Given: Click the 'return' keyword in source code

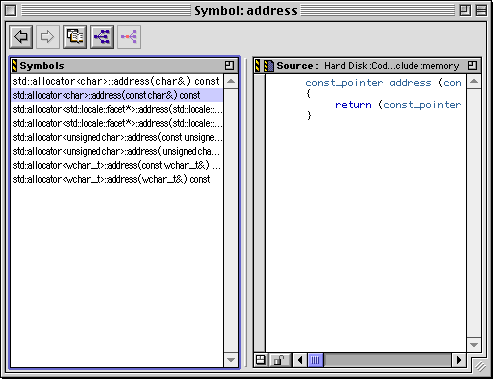Looking at the screenshot, I should pos(353,105).
